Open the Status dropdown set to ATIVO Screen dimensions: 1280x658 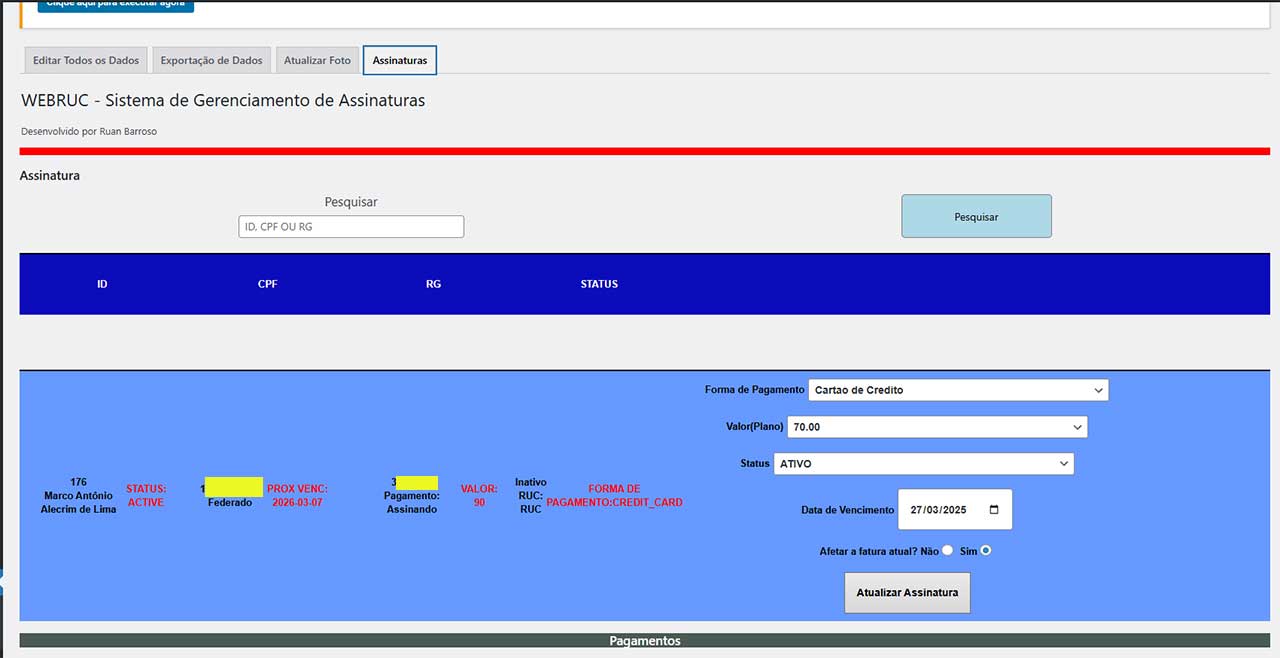click(923, 464)
